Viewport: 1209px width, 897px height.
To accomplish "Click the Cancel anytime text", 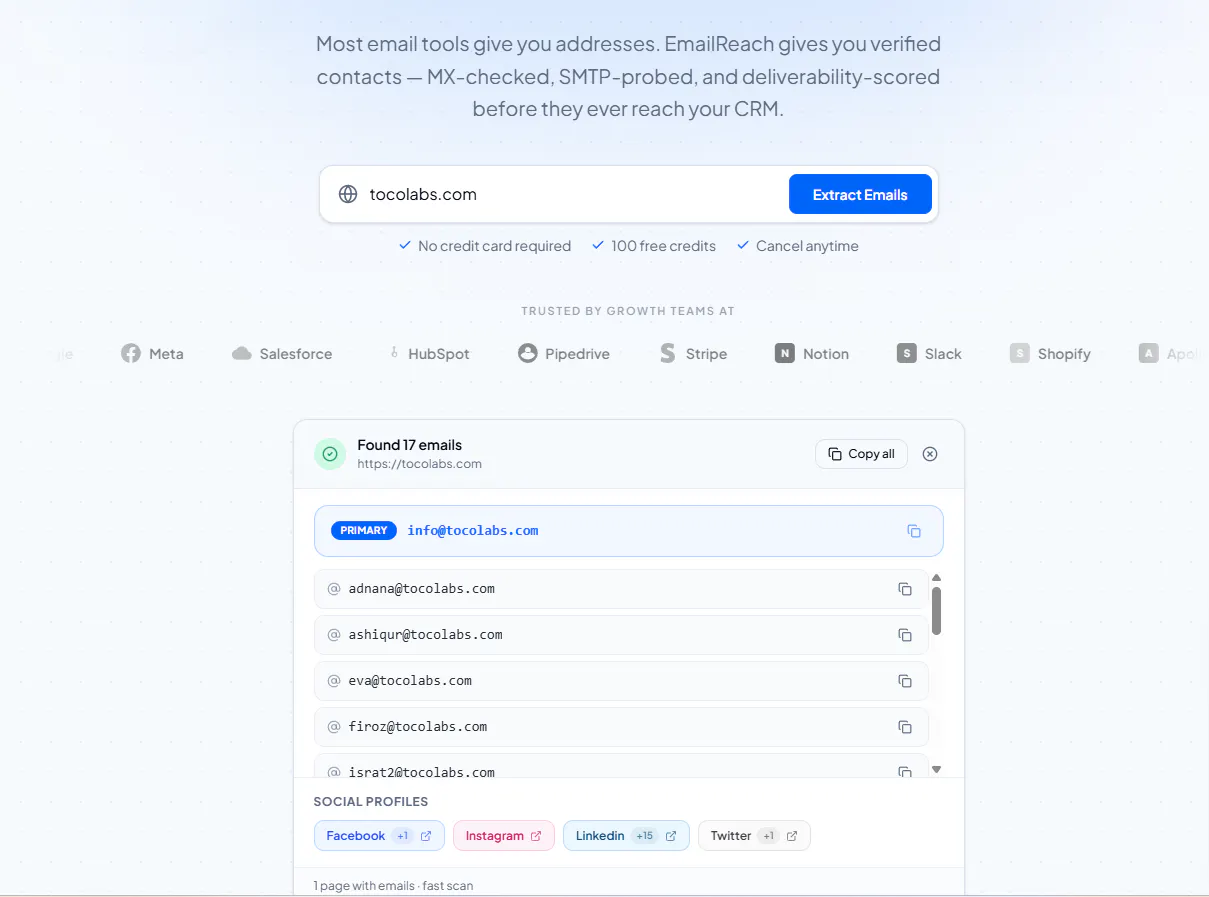I will 807,246.
